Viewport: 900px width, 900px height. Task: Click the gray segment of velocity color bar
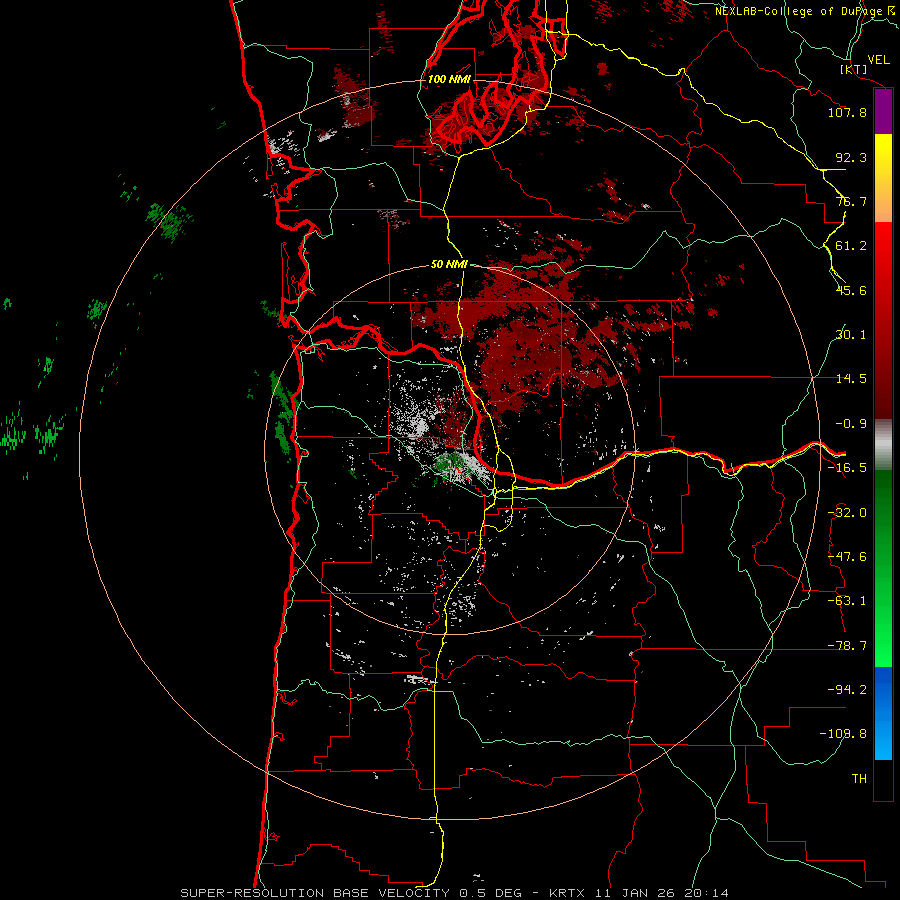tap(883, 445)
